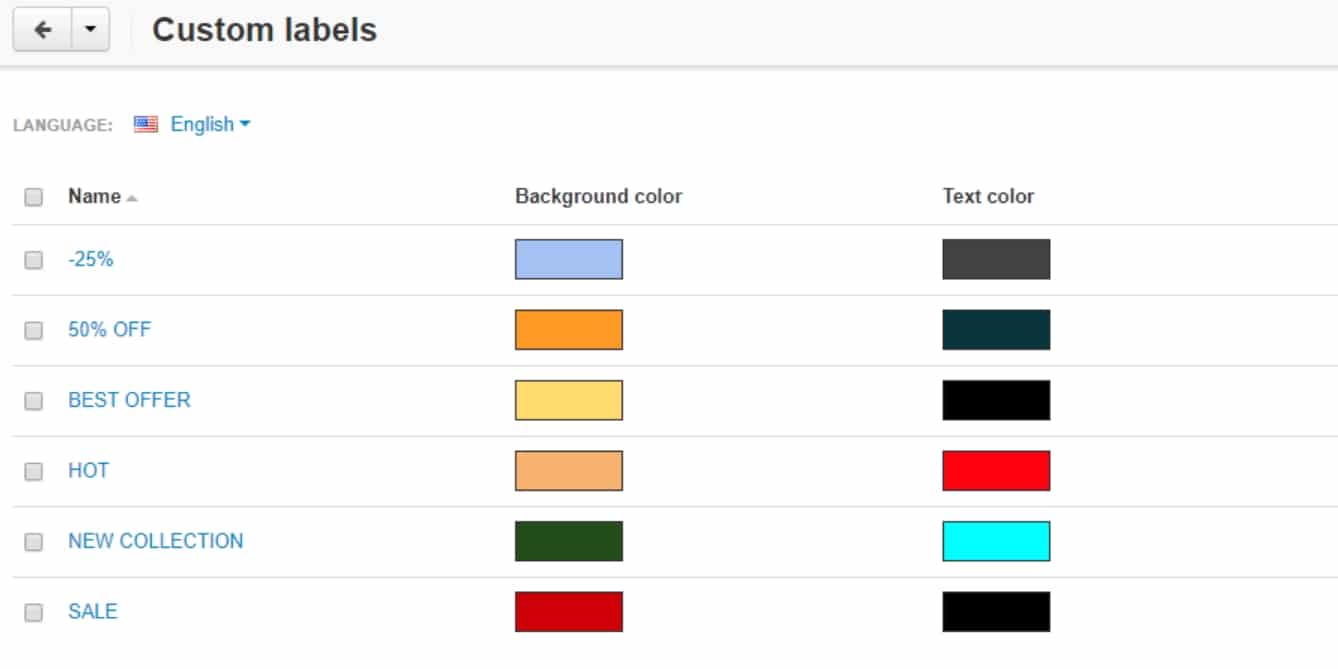Screen dimensions: 1338x669
Task: Click the NEW COLLECTION dark green background swatch
Action: tap(569, 541)
